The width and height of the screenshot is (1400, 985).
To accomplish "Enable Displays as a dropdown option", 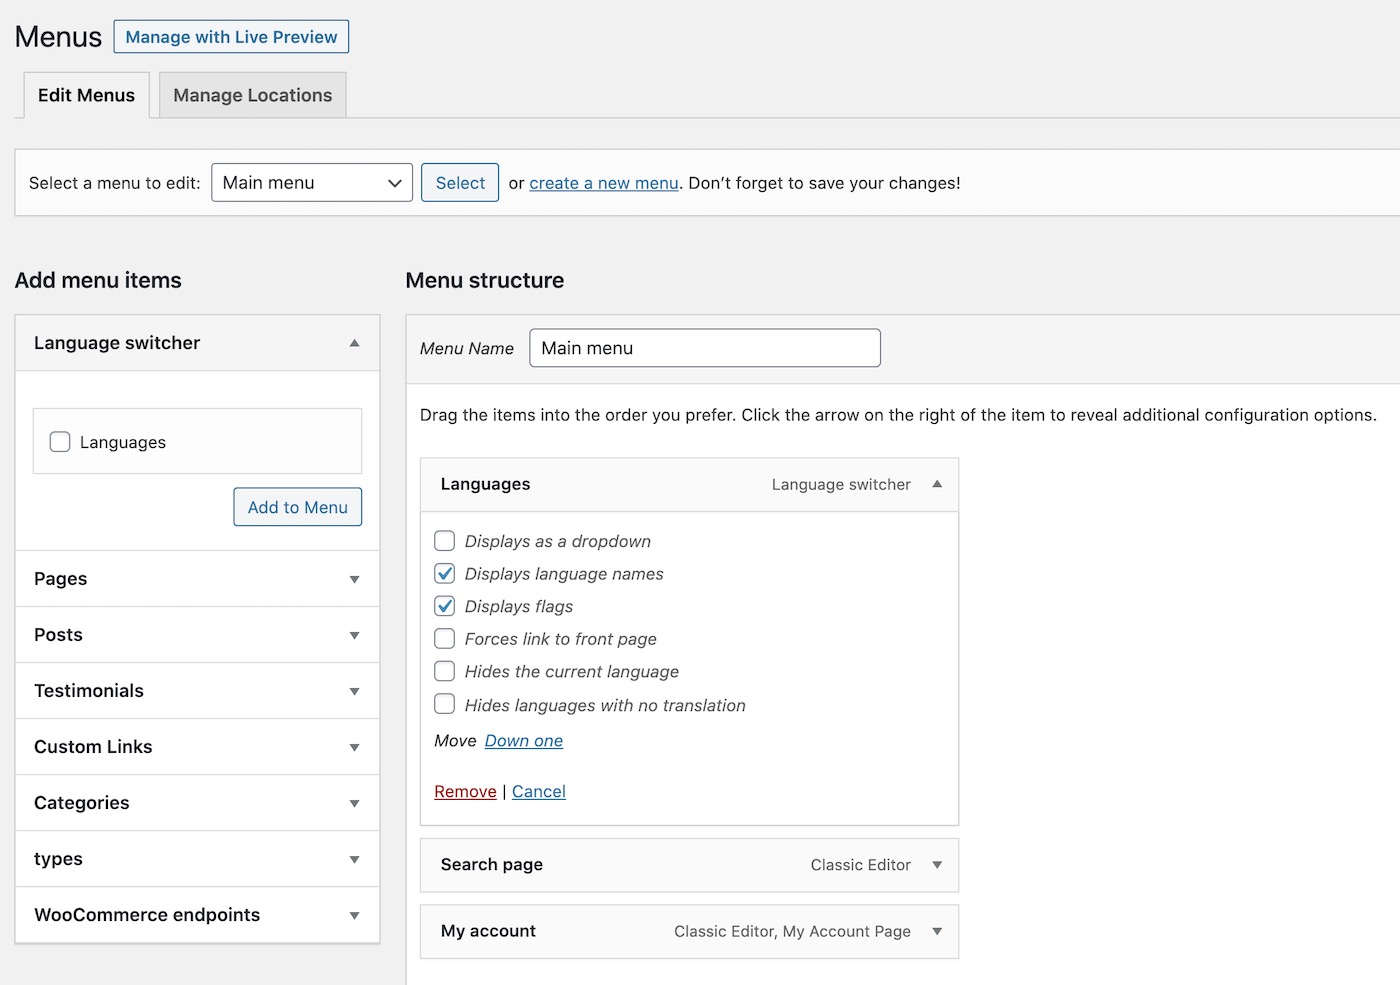I will [445, 541].
